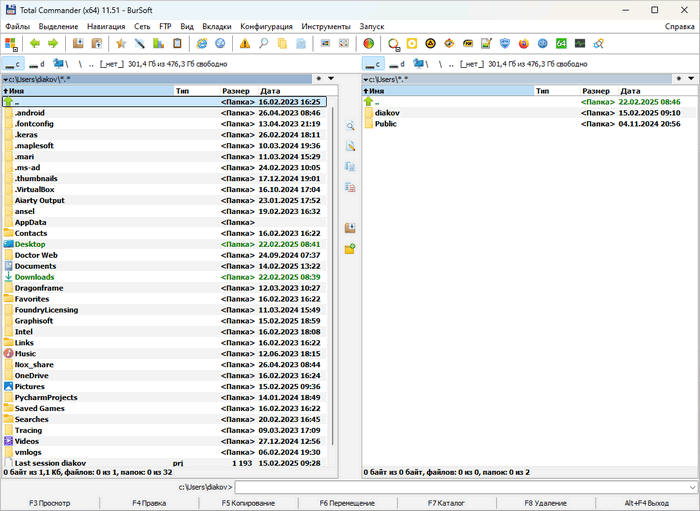Click the green 64 icon in toolbar

[561, 43]
